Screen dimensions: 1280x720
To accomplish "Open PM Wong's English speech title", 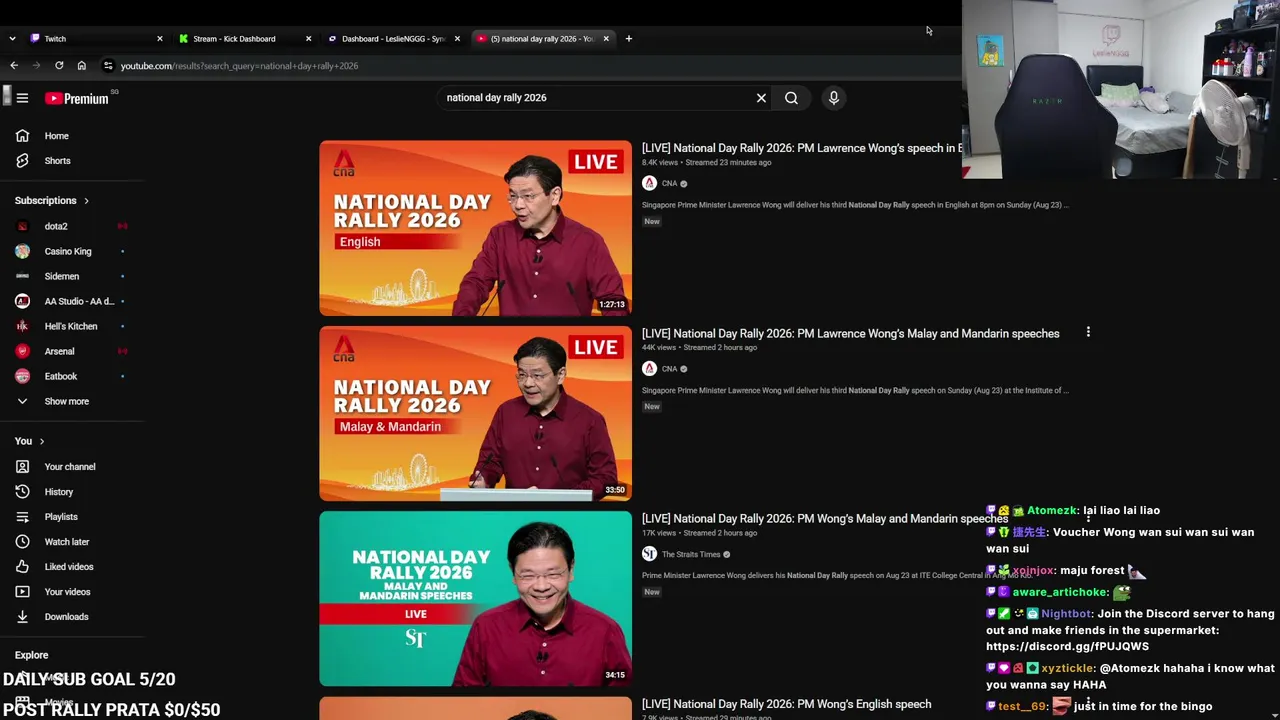I will pyautogui.click(x=786, y=704).
